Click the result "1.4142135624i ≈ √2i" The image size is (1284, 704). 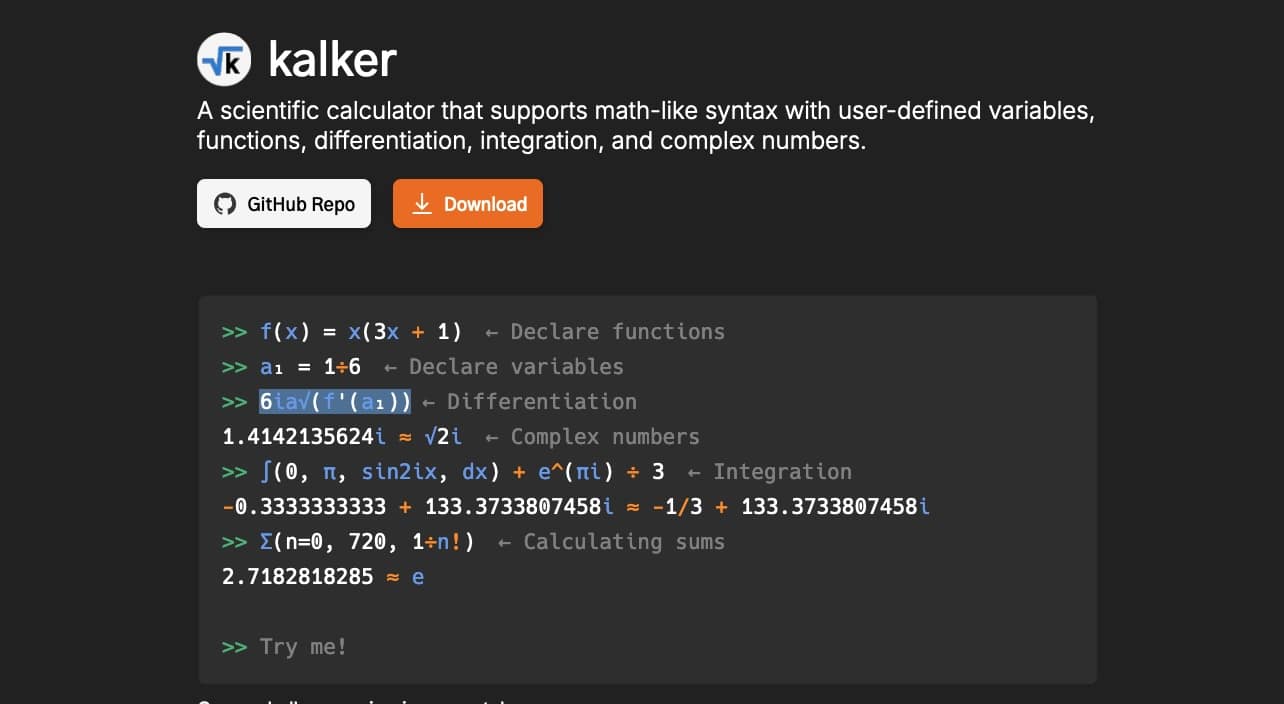point(342,437)
